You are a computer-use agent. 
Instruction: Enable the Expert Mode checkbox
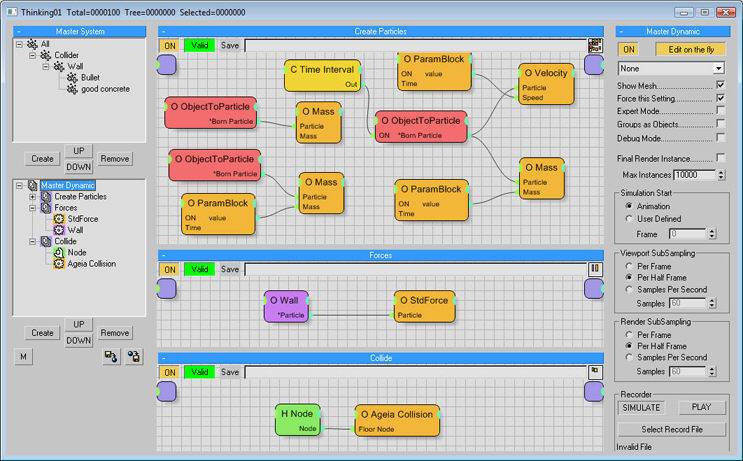(x=720, y=112)
